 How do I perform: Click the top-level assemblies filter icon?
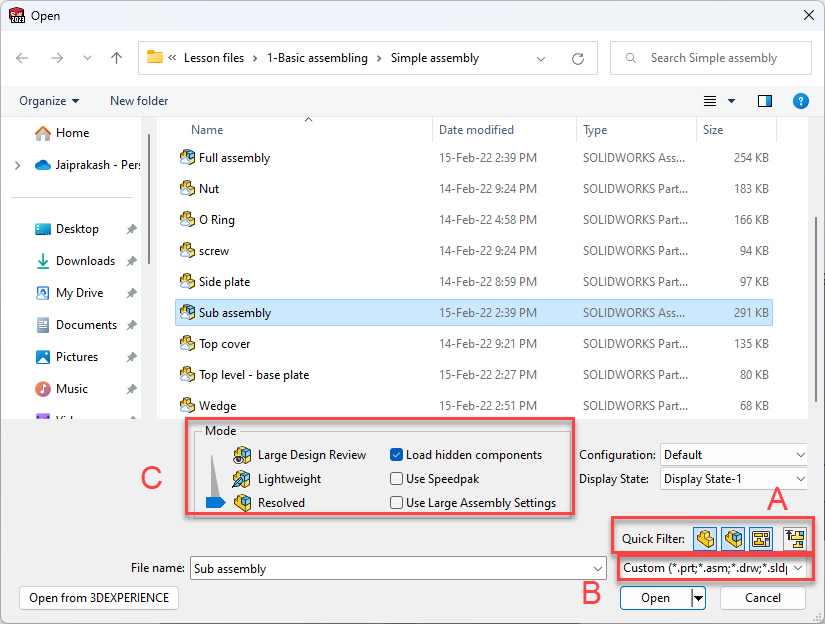pos(794,539)
